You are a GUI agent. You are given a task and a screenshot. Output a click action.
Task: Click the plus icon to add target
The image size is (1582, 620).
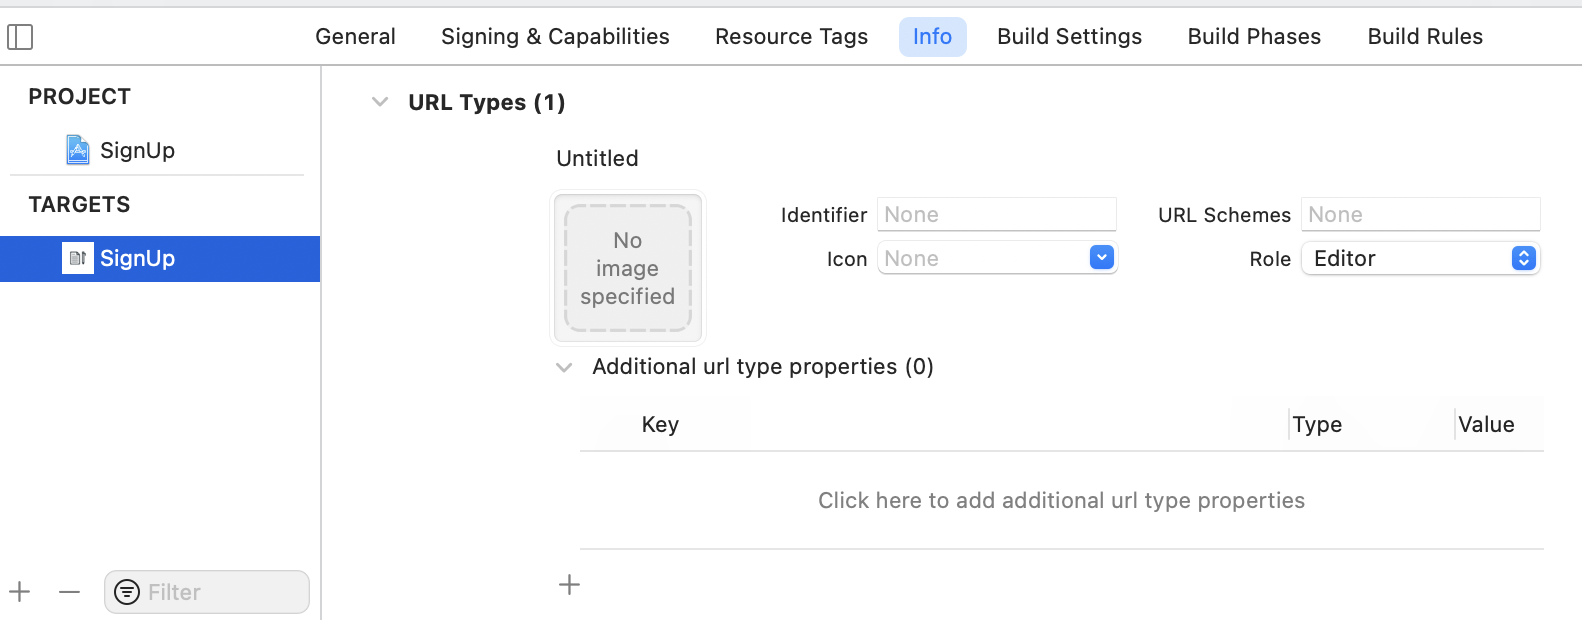click(20, 592)
